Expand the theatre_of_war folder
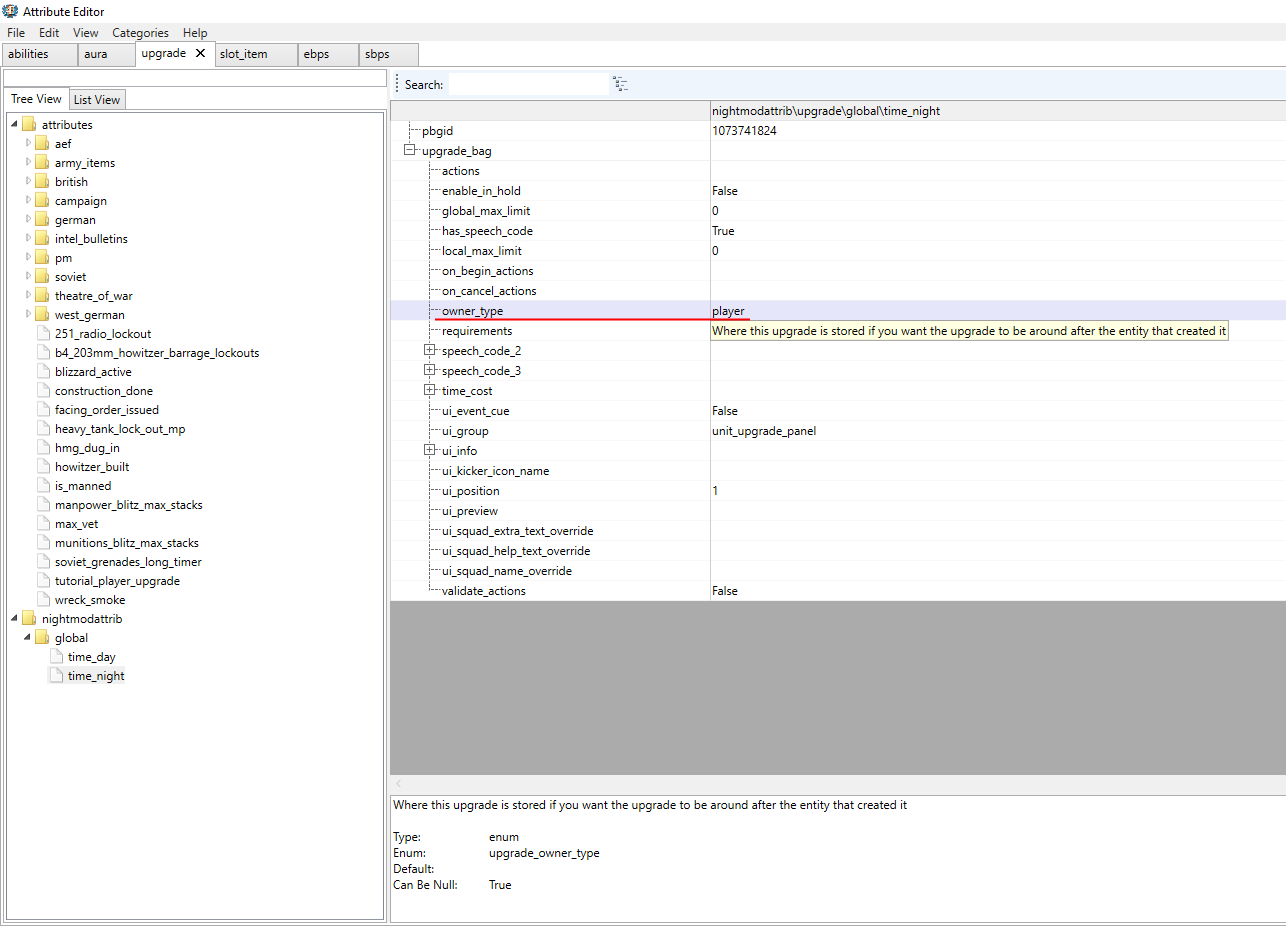Viewport: 1286px width, 926px height. pyautogui.click(x=28, y=295)
